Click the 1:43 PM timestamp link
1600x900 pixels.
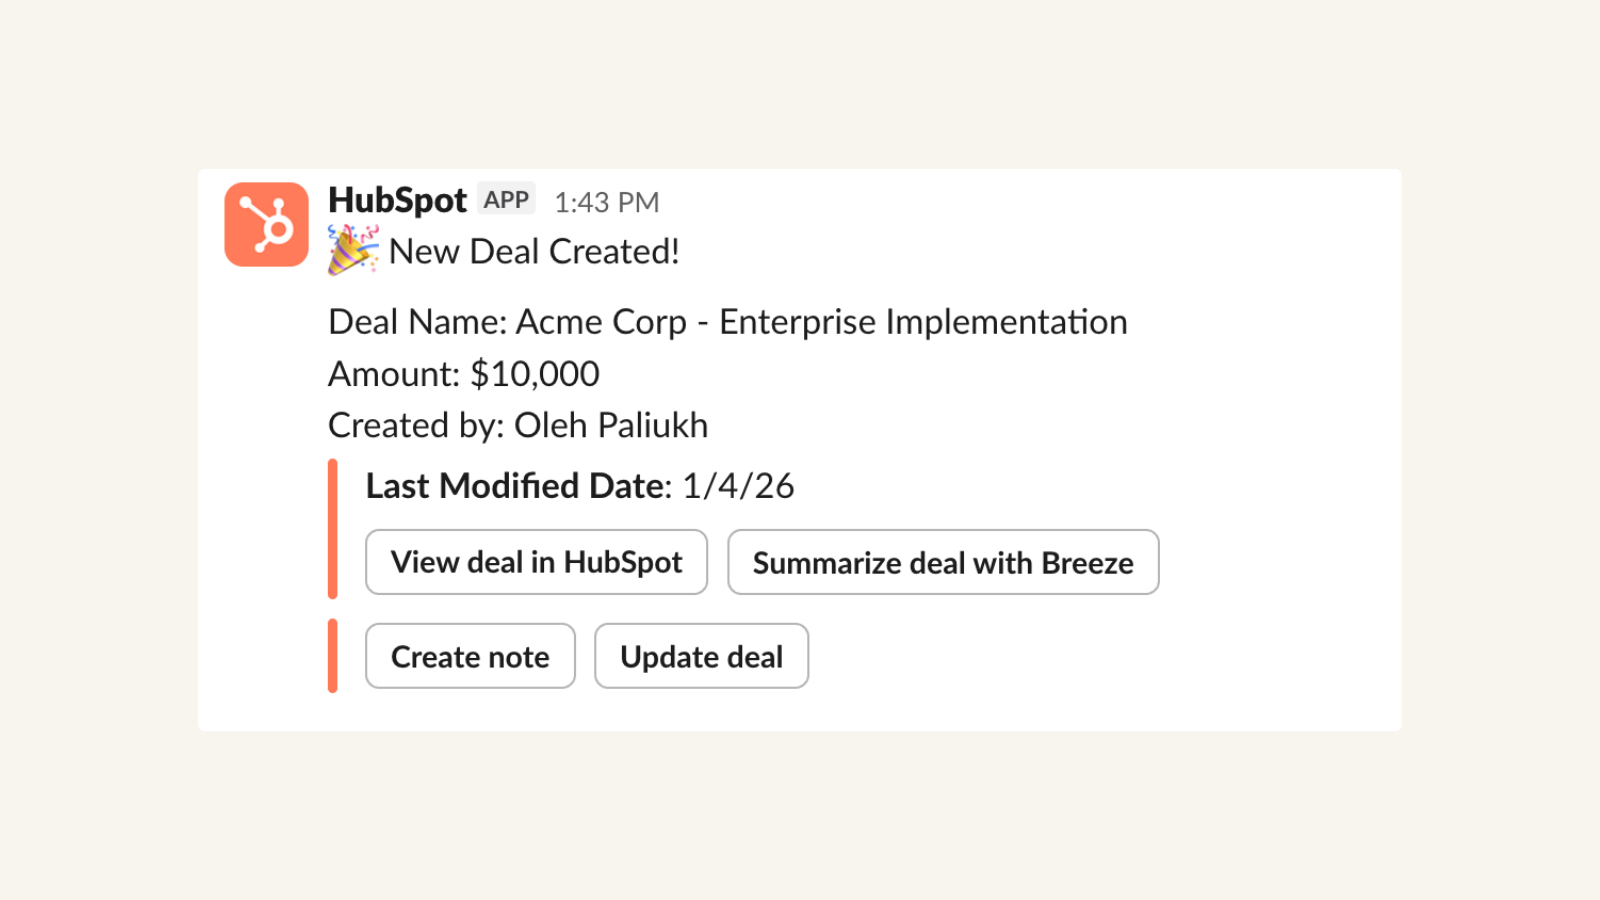[x=607, y=201]
